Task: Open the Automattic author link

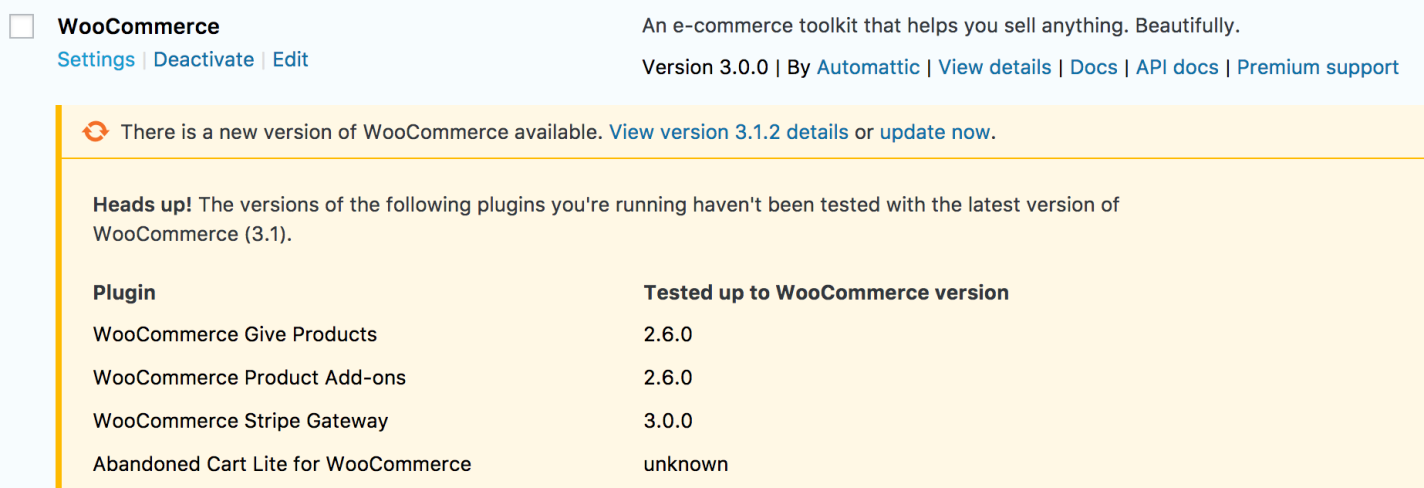Action: pyautogui.click(x=867, y=67)
